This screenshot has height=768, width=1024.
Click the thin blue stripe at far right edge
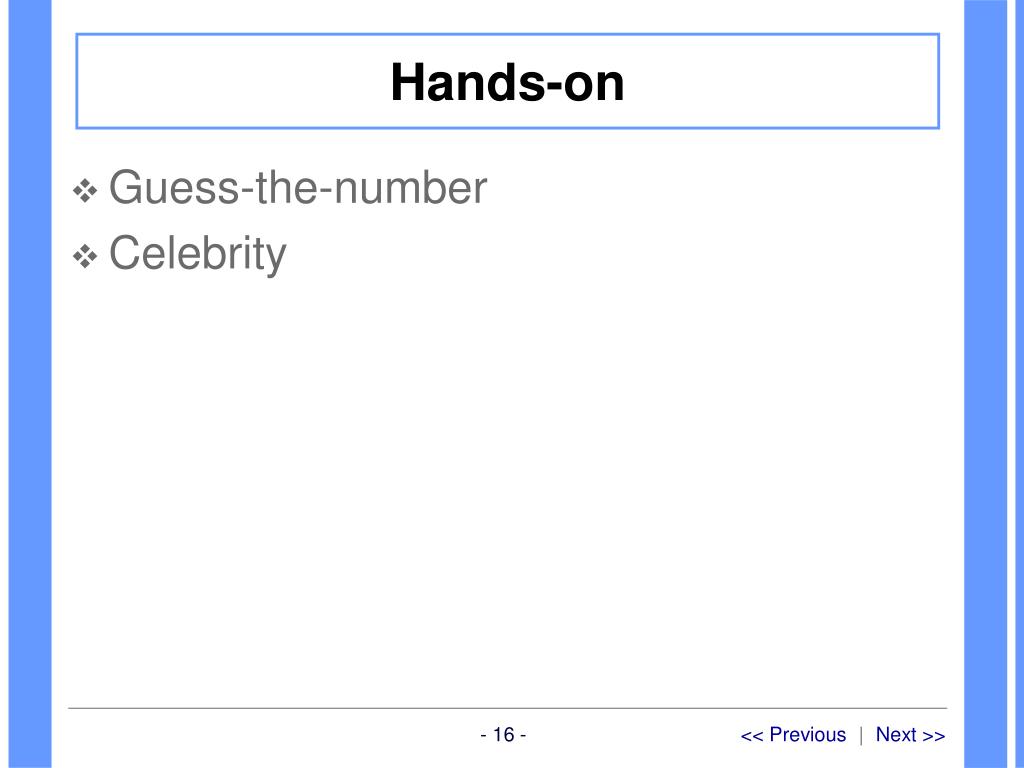coord(1019,384)
